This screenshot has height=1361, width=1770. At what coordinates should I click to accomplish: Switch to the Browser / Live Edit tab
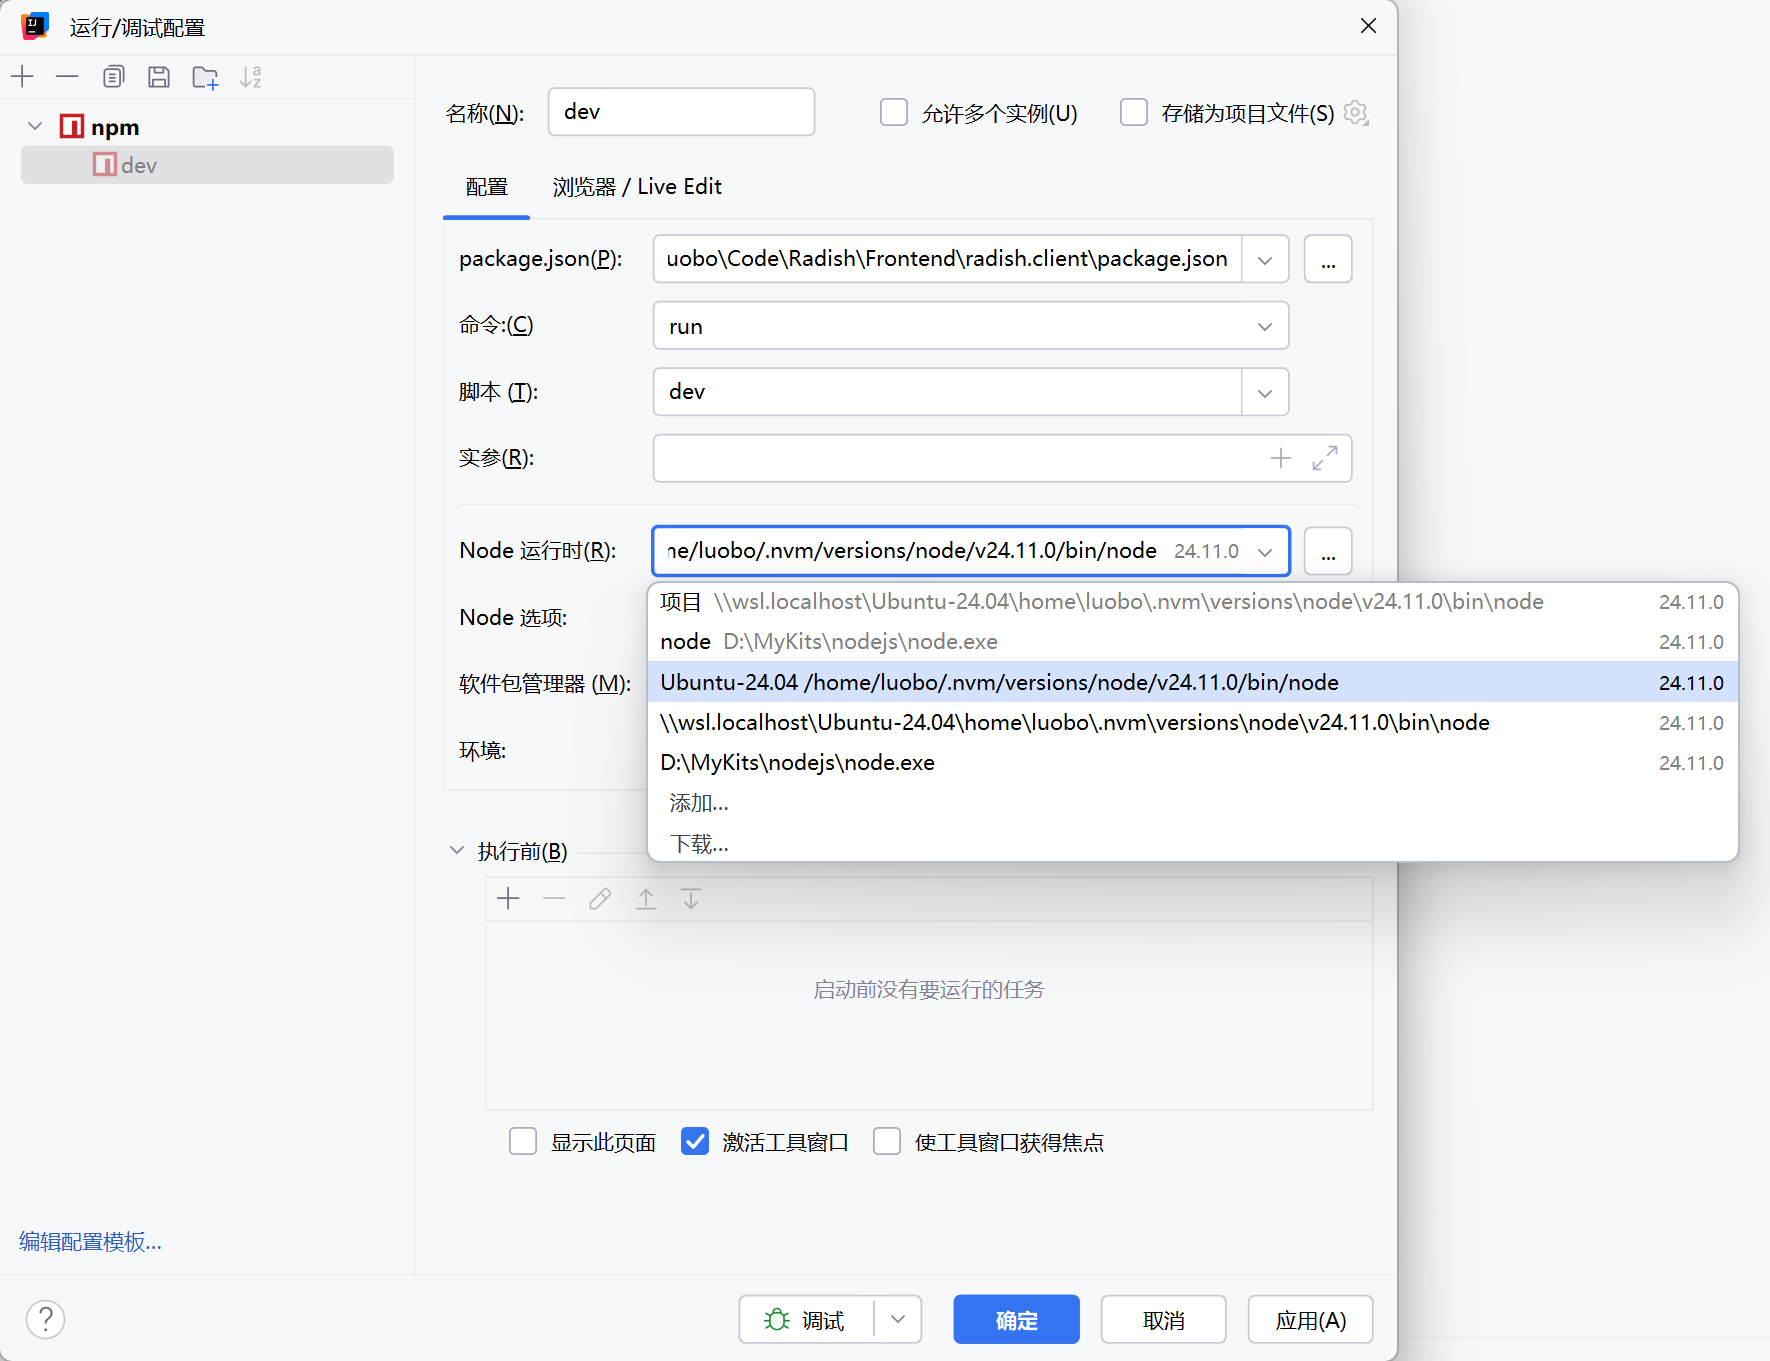[x=637, y=187]
